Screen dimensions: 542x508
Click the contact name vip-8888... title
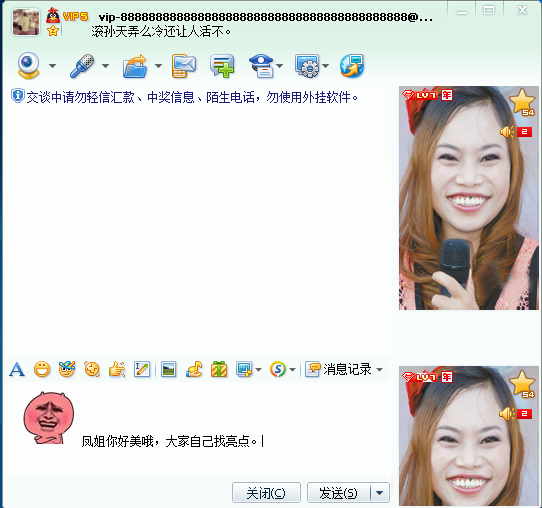coord(265,17)
